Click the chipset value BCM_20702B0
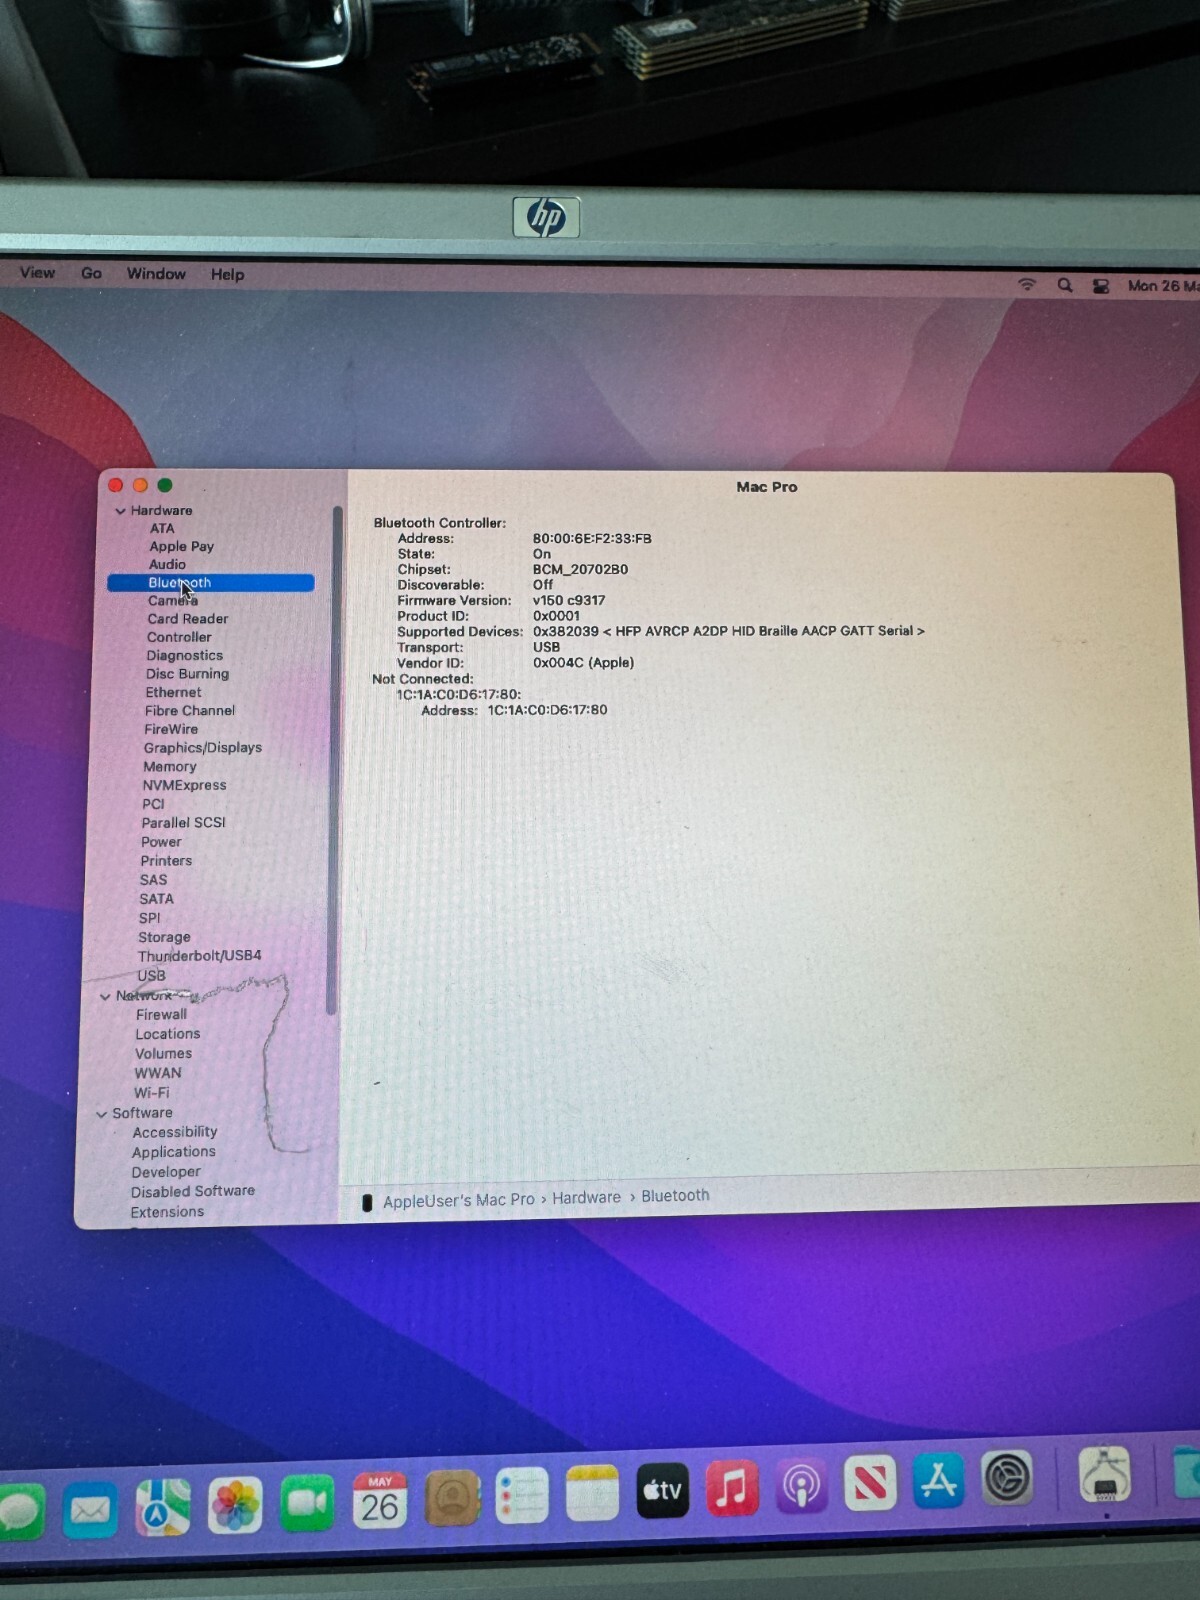 [580, 569]
